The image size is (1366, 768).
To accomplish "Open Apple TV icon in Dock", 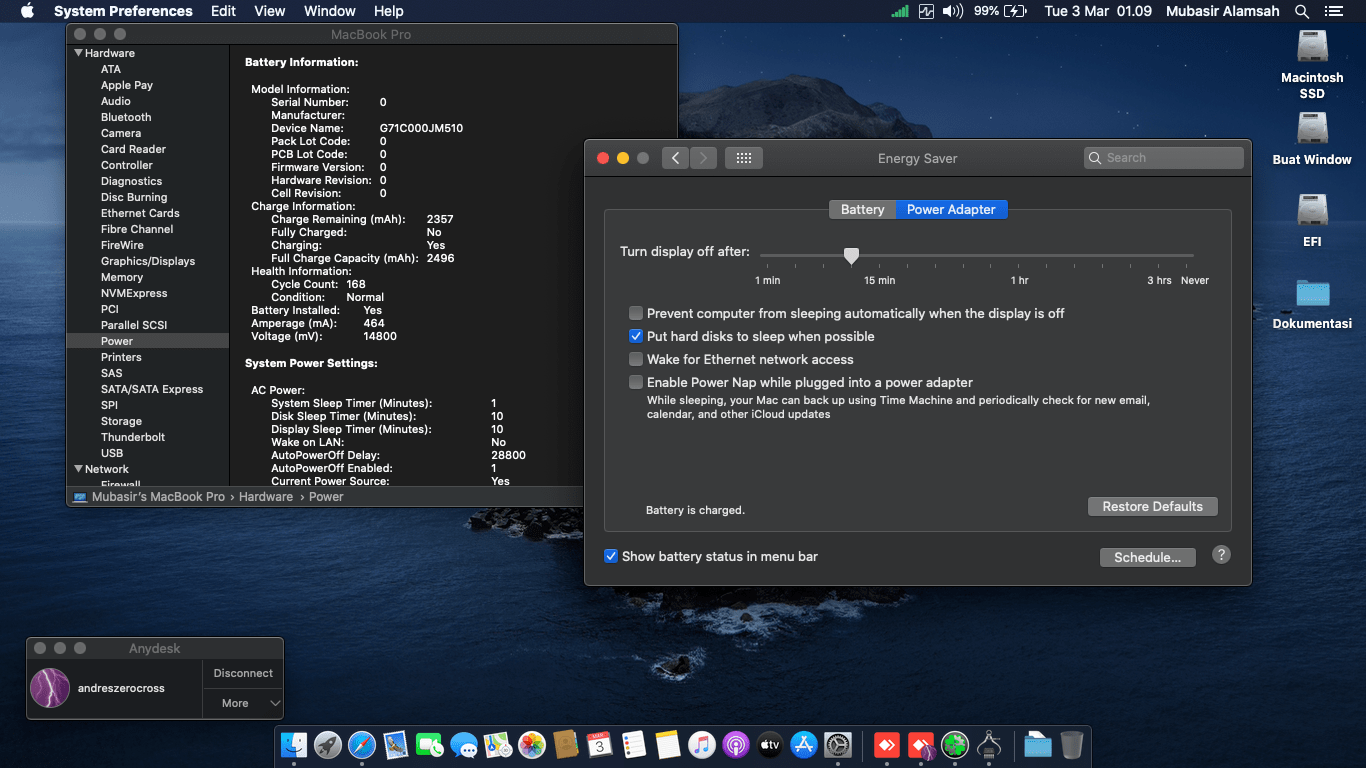I will pyautogui.click(x=770, y=745).
